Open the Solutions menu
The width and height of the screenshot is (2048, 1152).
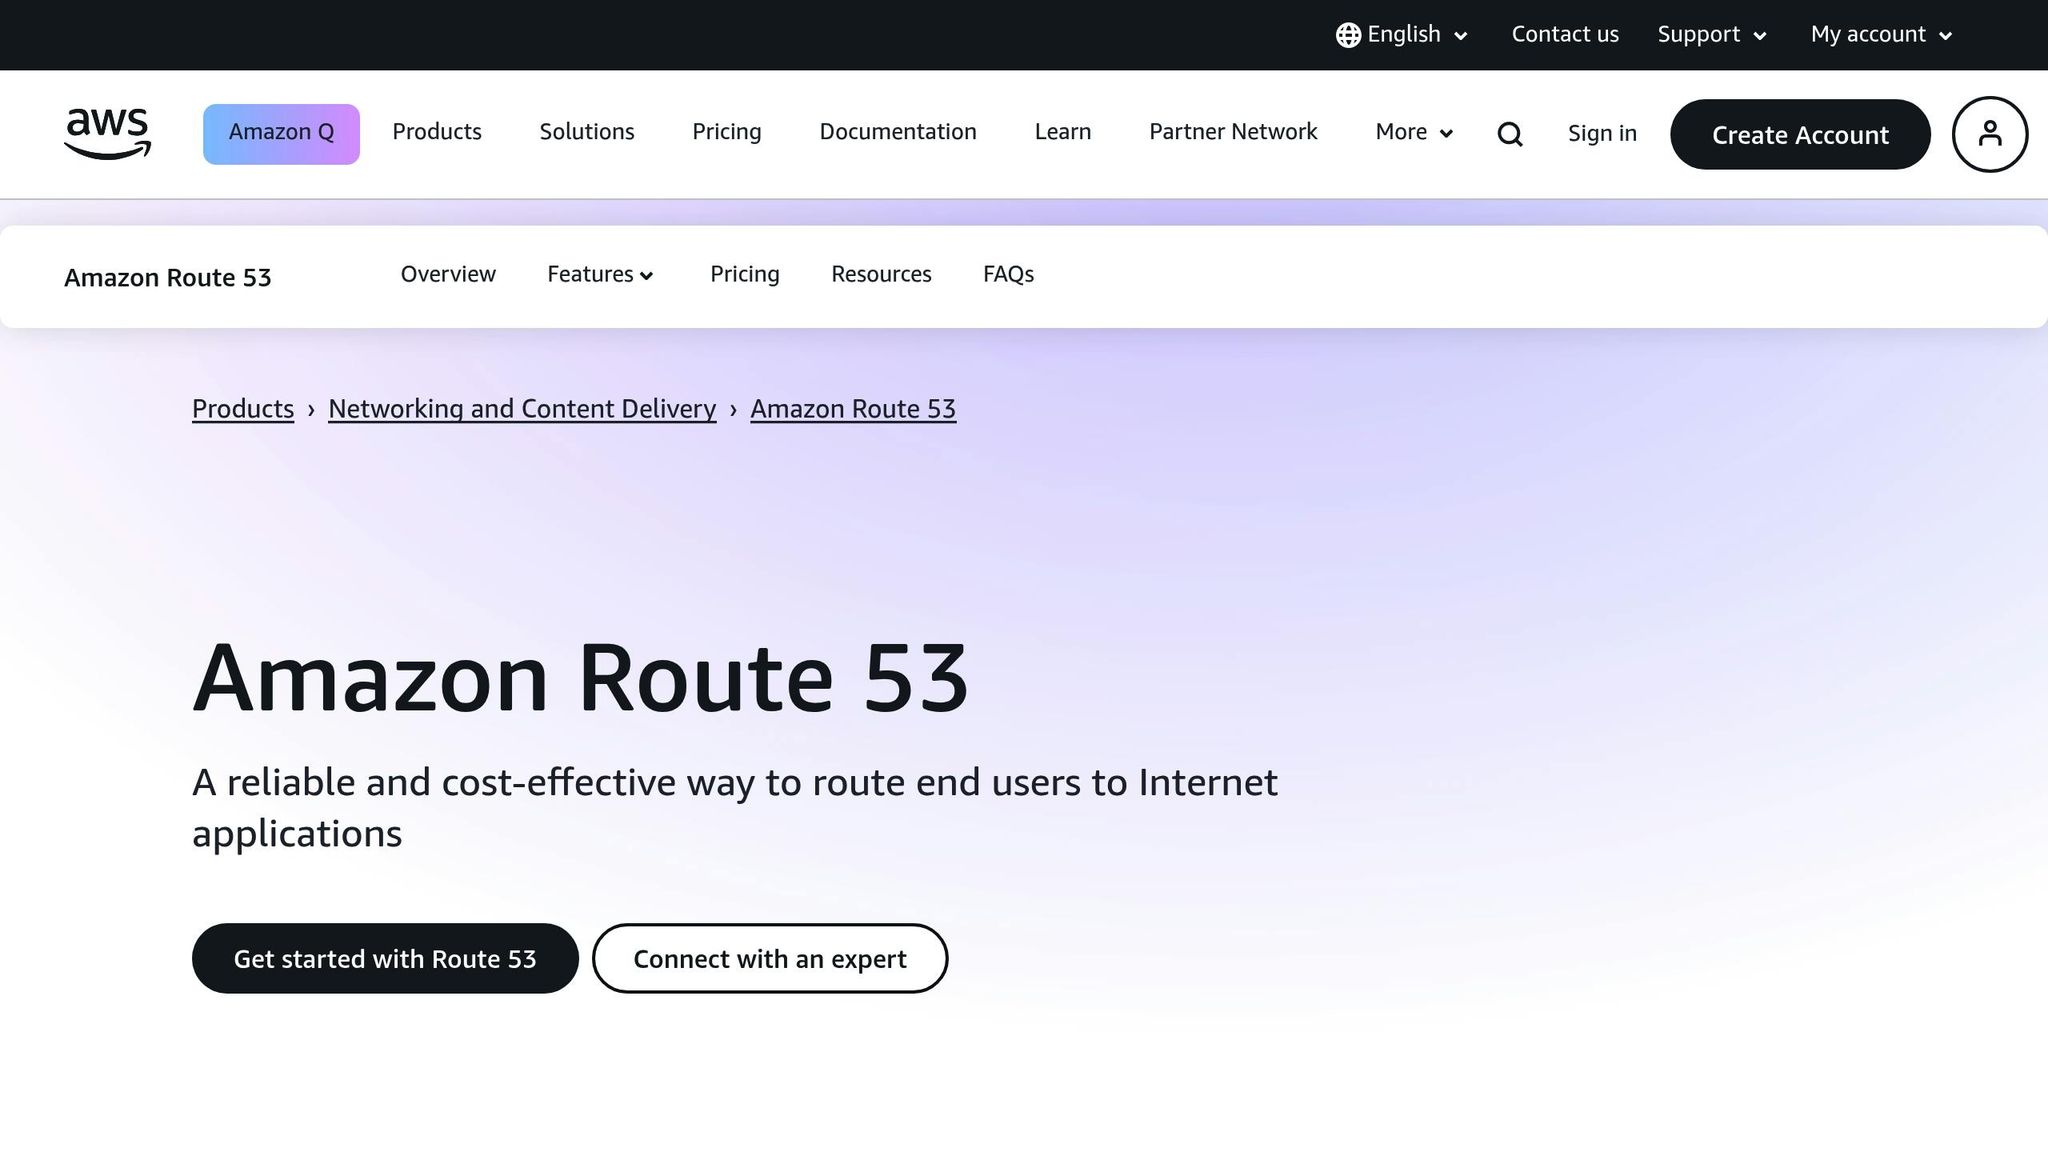587,132
